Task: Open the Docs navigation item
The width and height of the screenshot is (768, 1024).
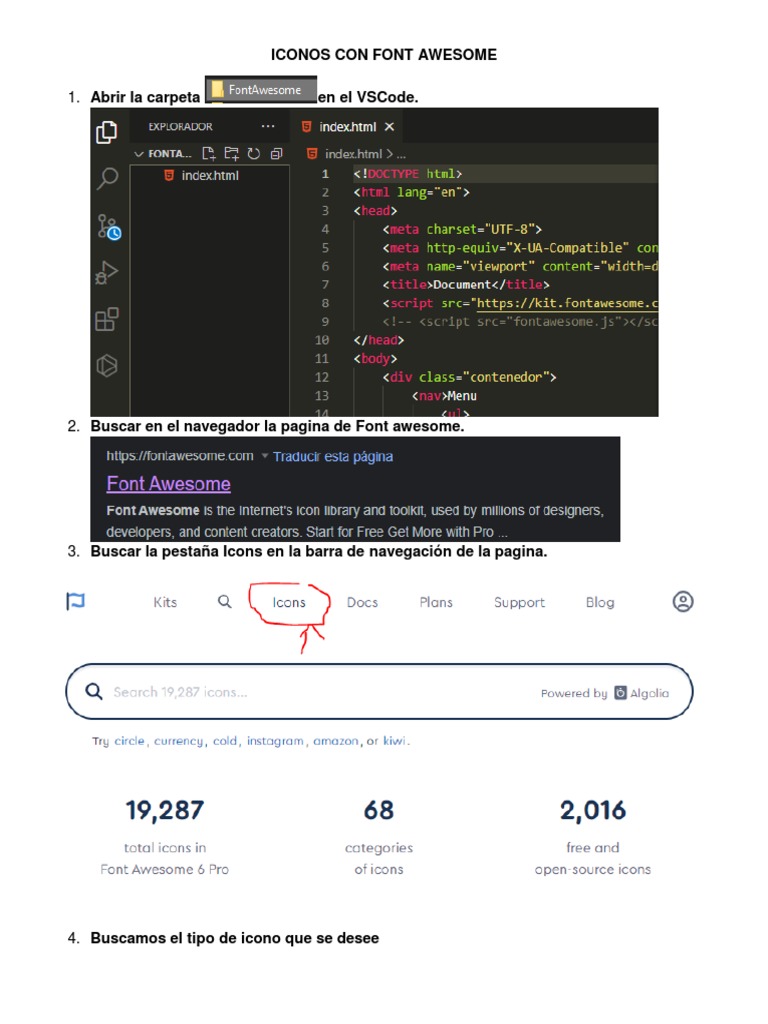Action: pyautogui.click(x=362, y=602)
